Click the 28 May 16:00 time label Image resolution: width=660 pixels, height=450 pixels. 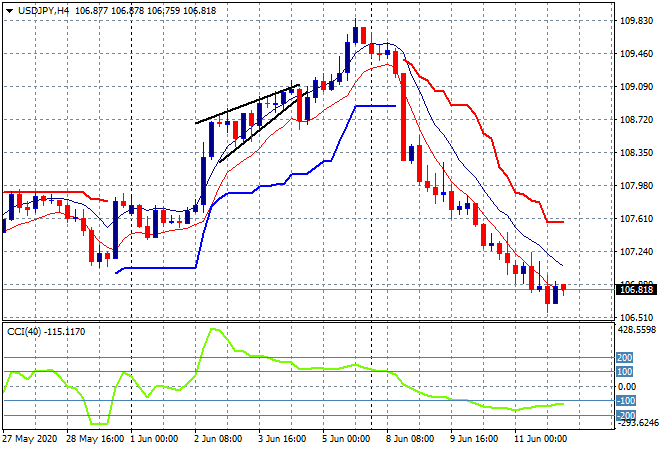95,439
